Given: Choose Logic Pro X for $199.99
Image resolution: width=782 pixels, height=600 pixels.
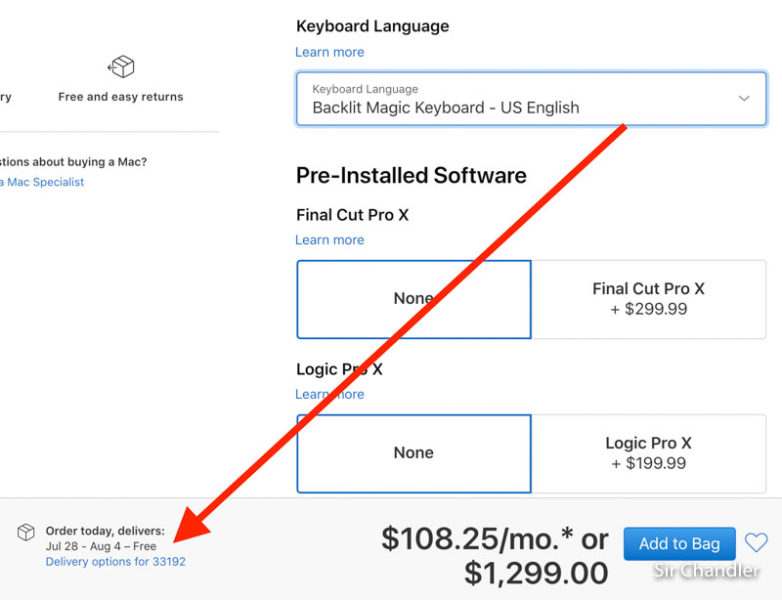Looking at the screenshot, I should [648, 453].
